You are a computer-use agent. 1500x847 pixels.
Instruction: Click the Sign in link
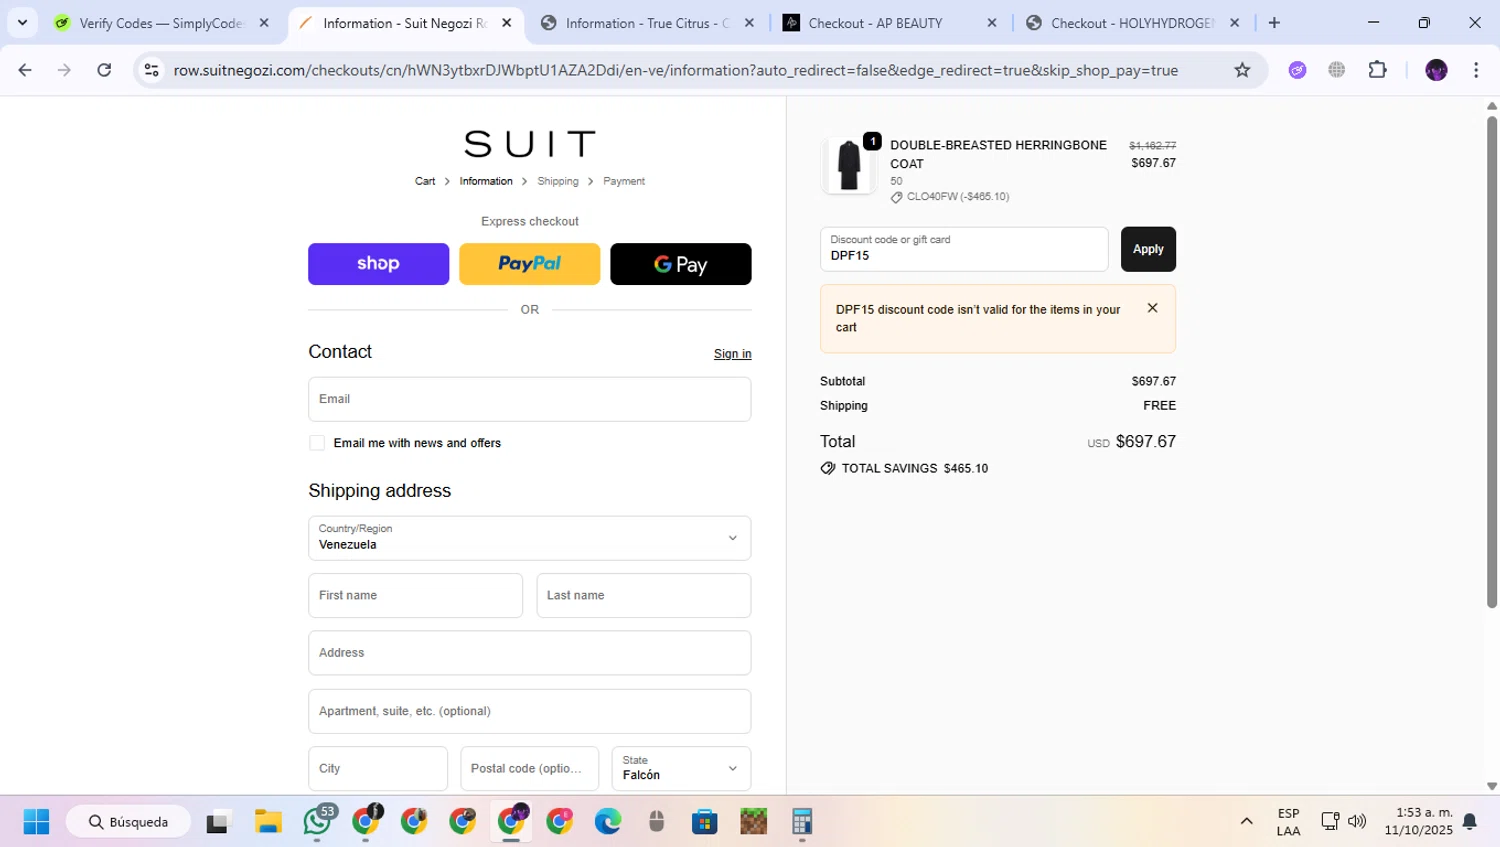(732, 354)
